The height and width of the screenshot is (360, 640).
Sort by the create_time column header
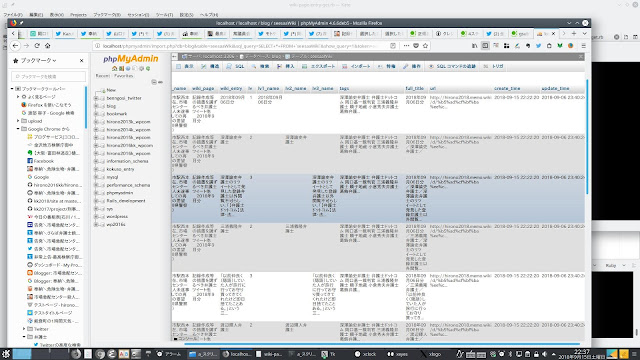click(507, 89)
